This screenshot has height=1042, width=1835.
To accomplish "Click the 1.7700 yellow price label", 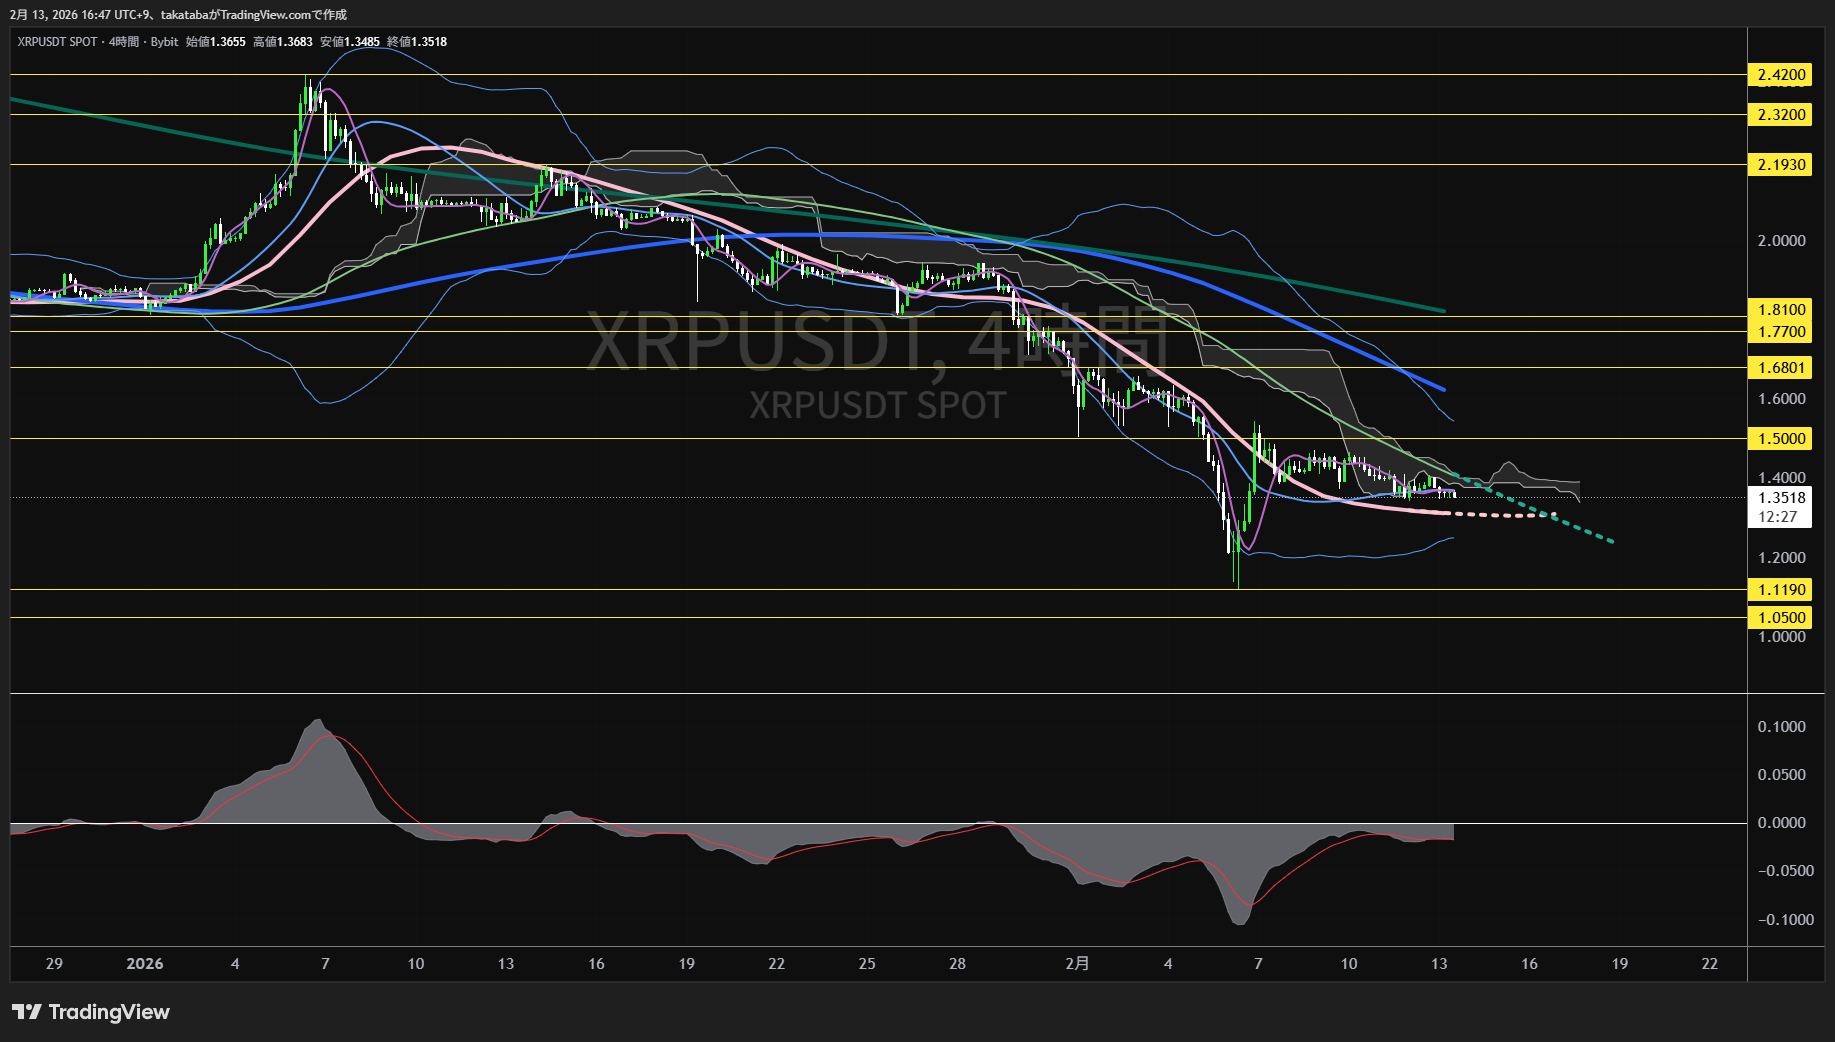I will click(x=1781, y=332).
